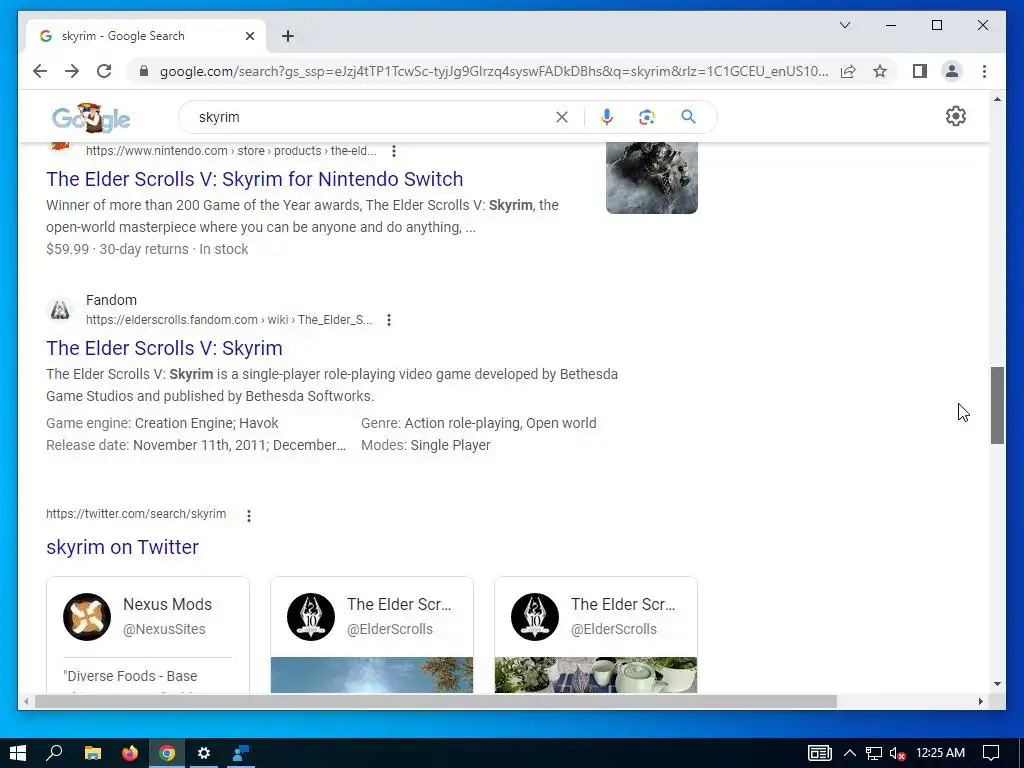
Task: Open more options for Twitter result
Action: click(x=249, y=516)
